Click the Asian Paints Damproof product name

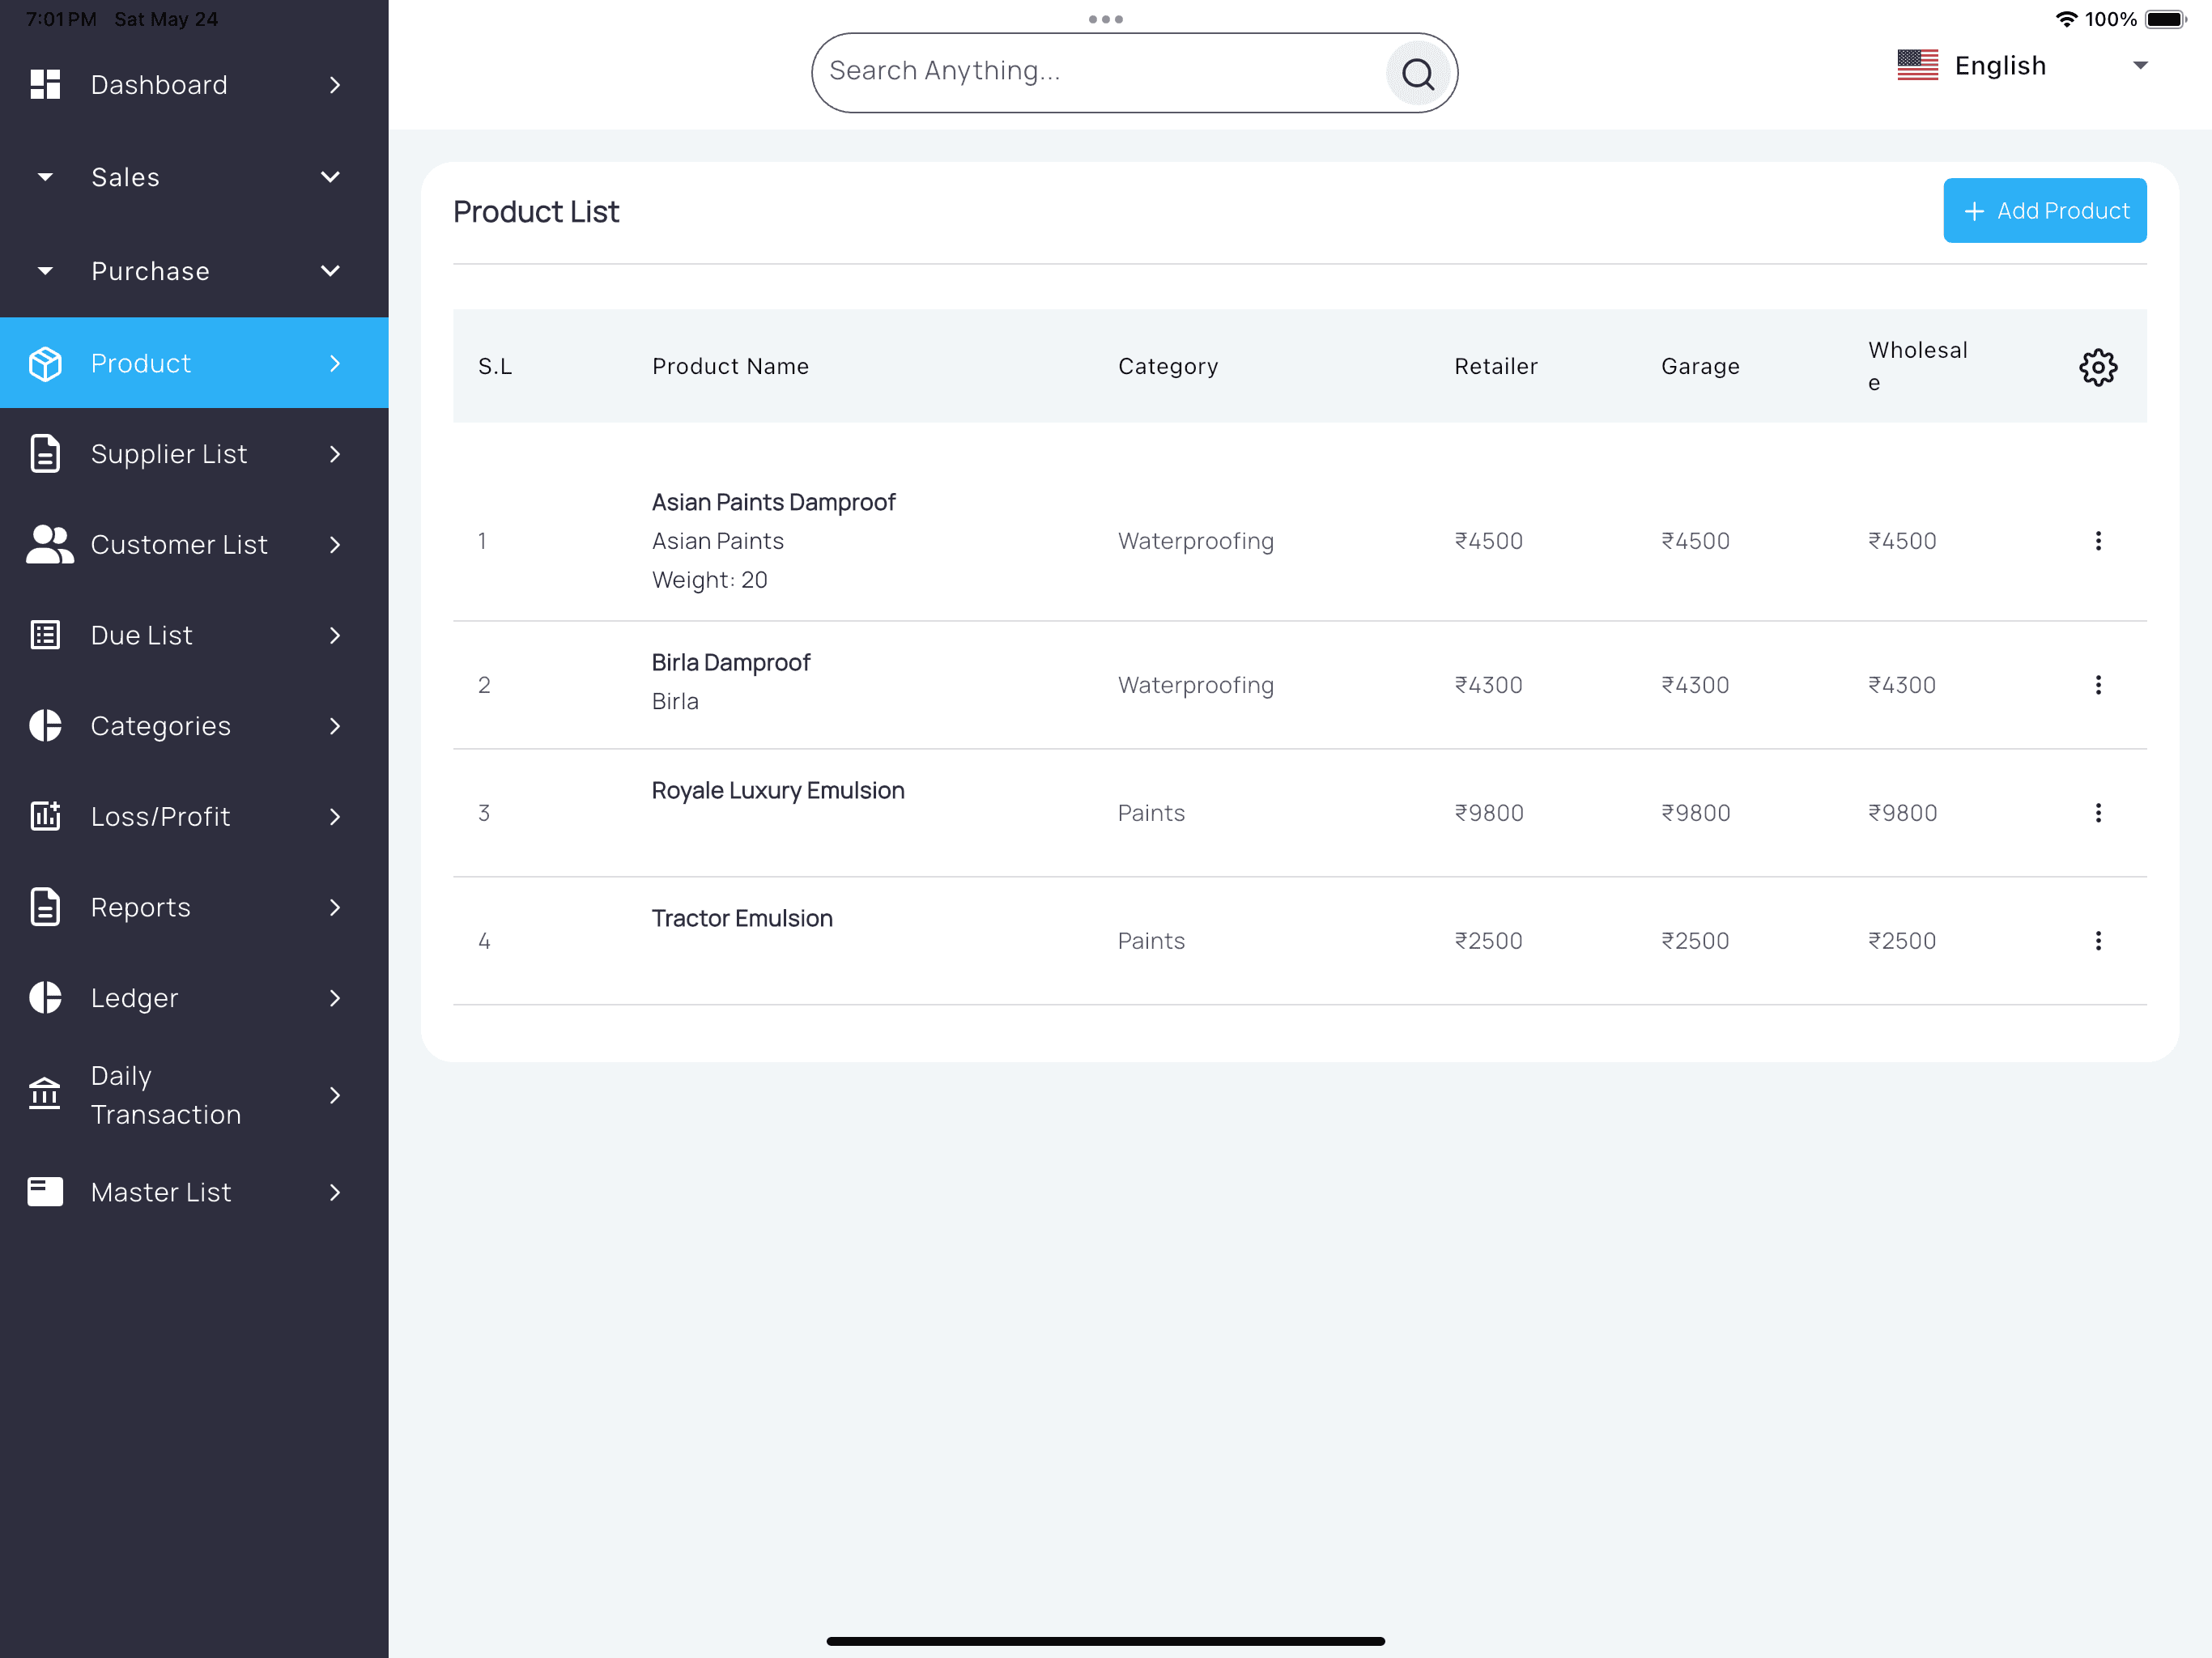(x=773, y=502)
